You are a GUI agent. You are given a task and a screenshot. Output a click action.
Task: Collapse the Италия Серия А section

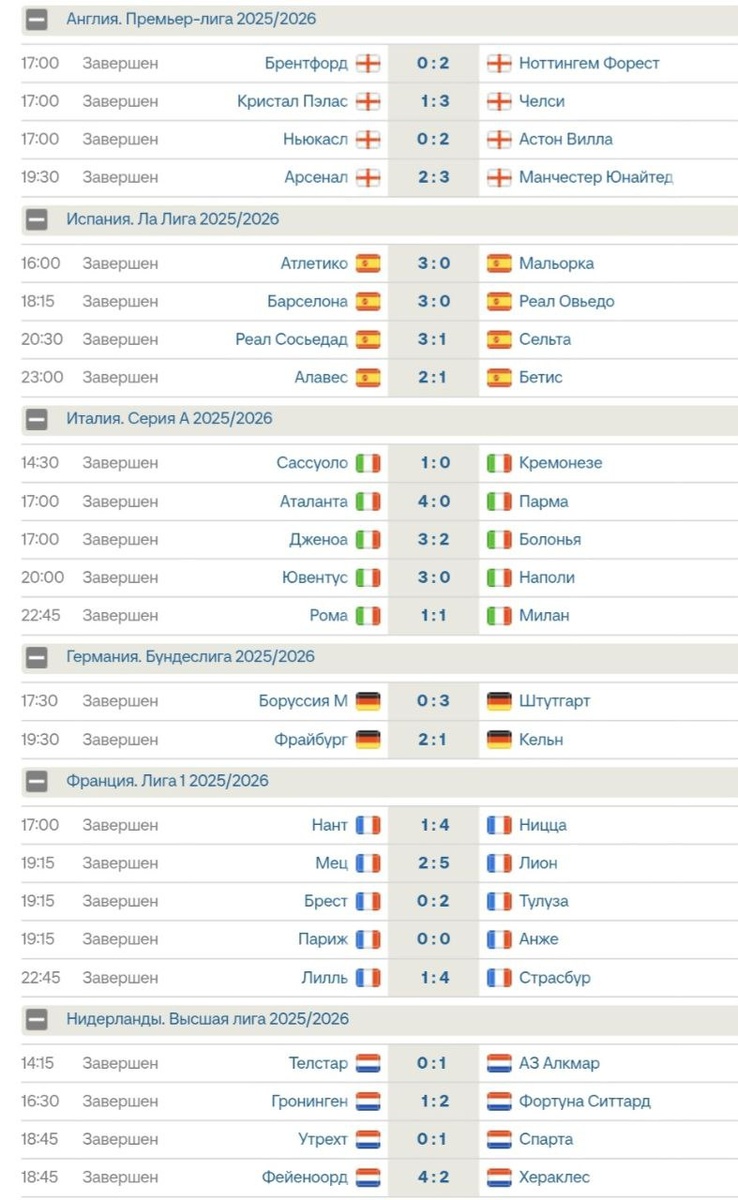(37, 419)
